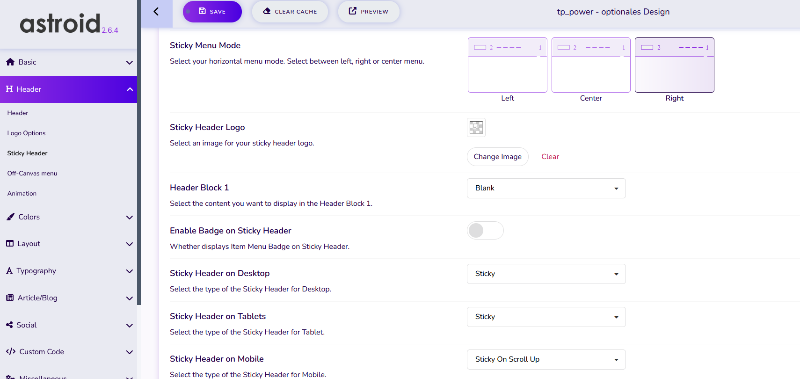The height and width of the screenshot is (379, 800).
Task: Expand the Article/Blog section chevron
Action: (x=130, y=298)
